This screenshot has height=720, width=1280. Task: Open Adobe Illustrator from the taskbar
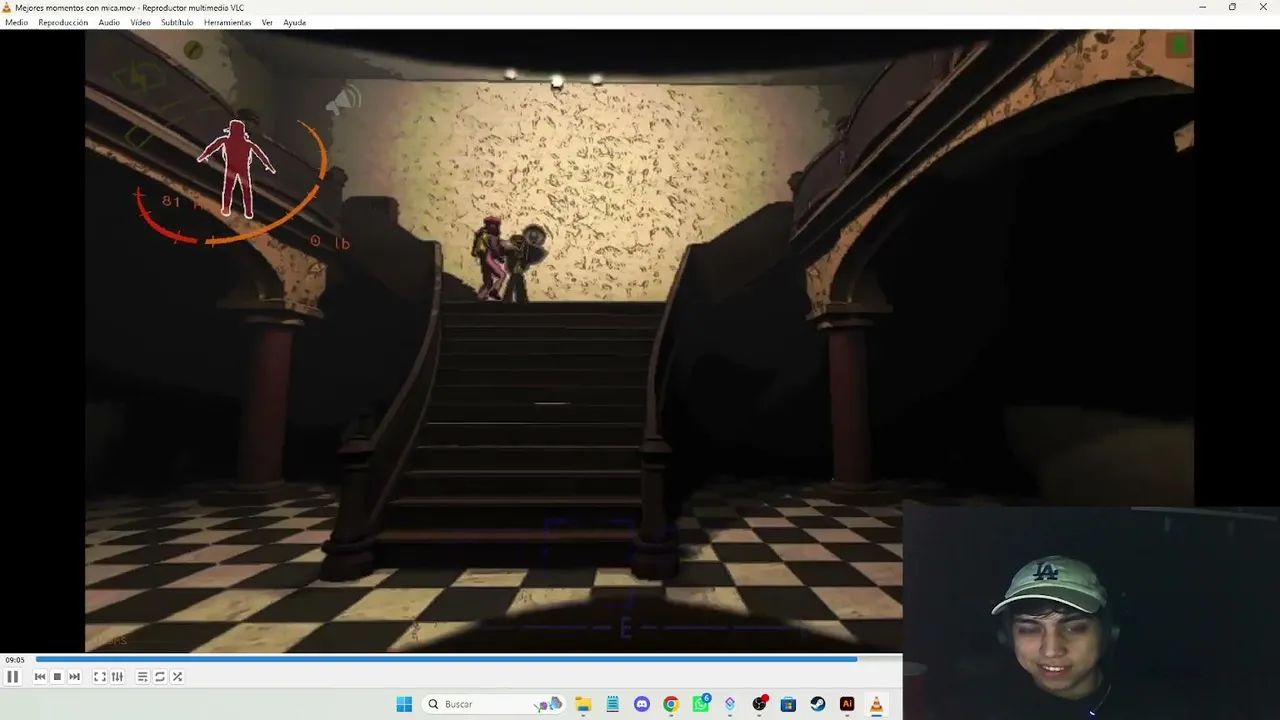pyautogui.click(x=847, y=704)
